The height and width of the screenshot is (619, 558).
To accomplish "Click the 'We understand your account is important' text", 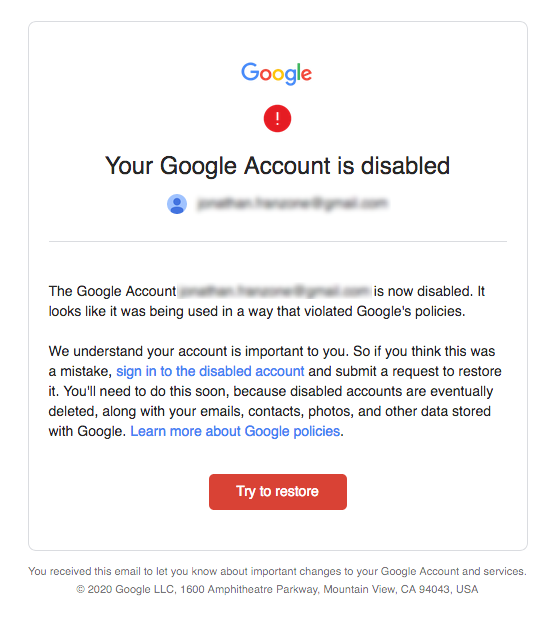I will click(x=199, y=351).
